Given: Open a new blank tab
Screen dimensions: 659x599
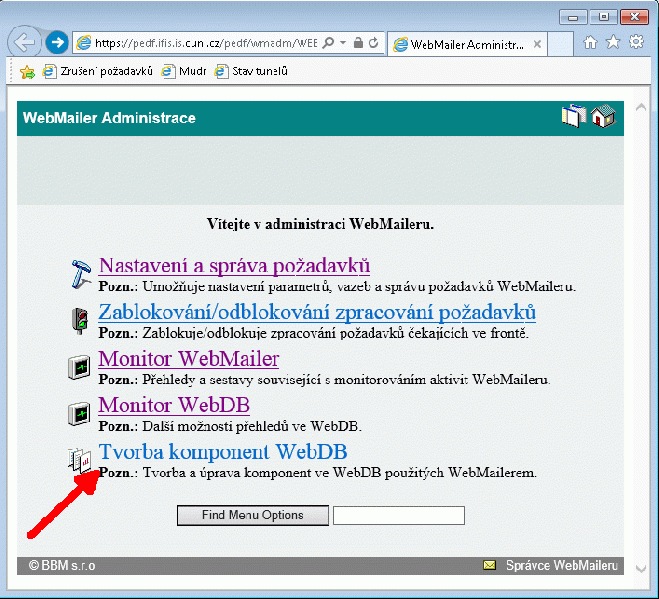Looking at the screenshot, I should (x=560, y=44).
